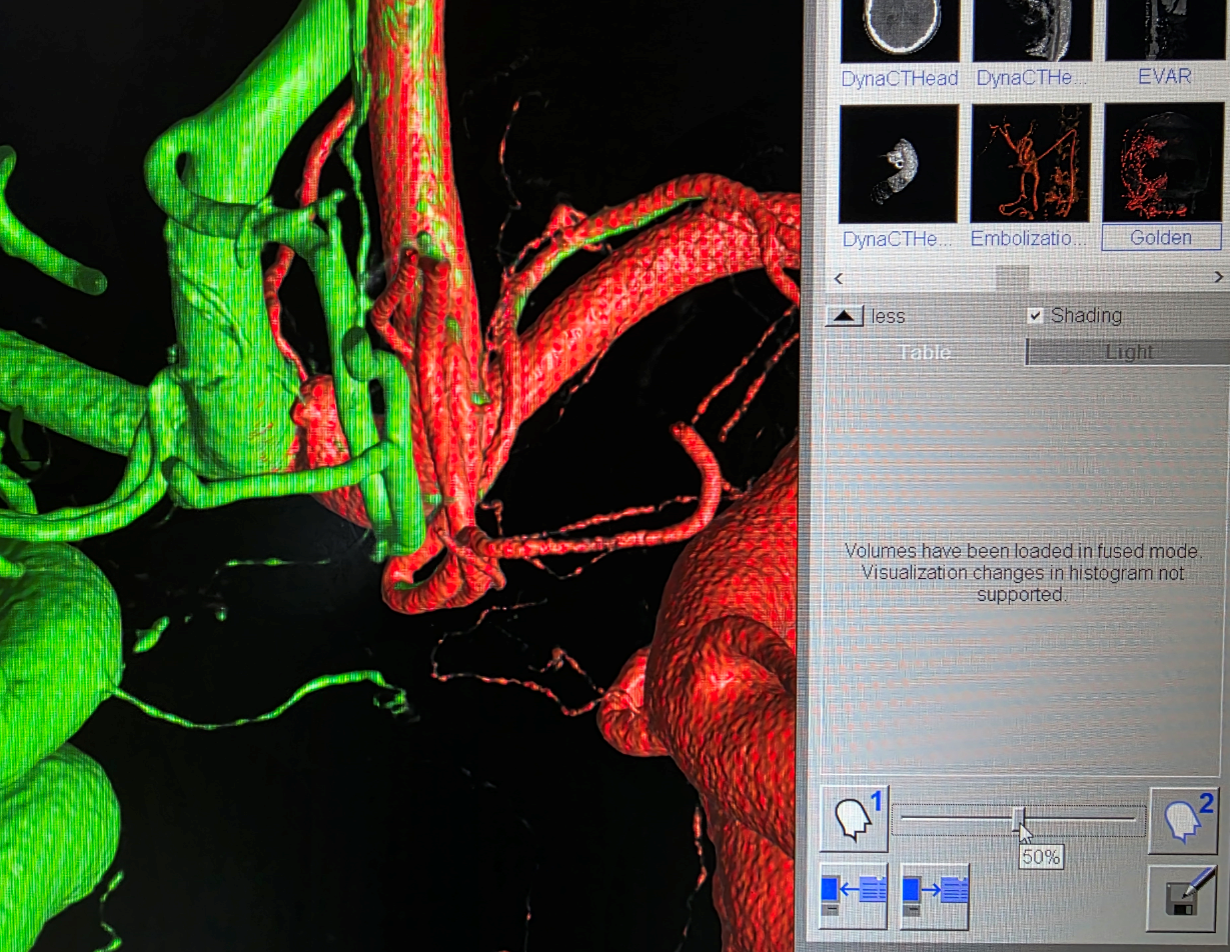This screenshot has width=1230, height=952.
Task: Collapse options with the 'less' arrow
Action: coord(846,316)
